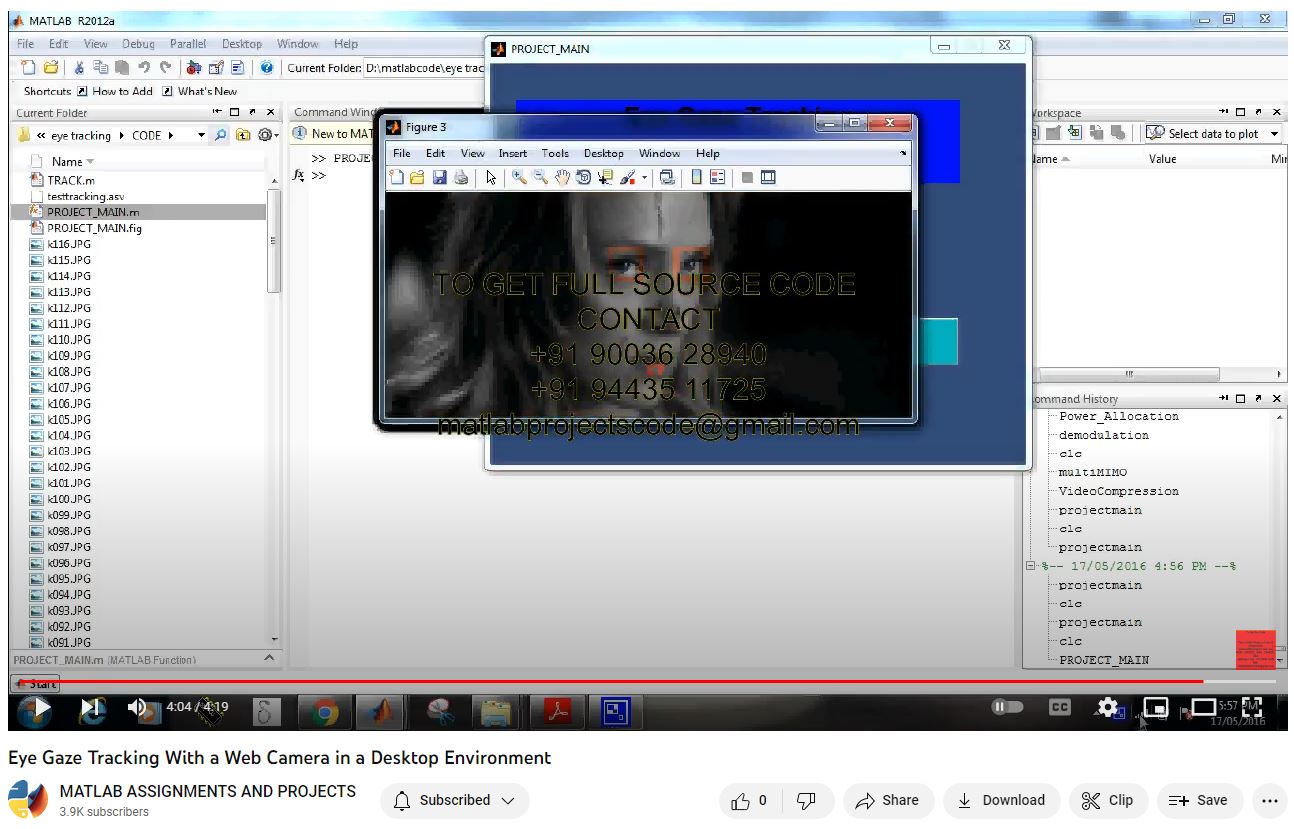Click Show Plot Tools and Dock Figure icon
The height and width of the screenshot is (829, 1294).
[768, 178]
